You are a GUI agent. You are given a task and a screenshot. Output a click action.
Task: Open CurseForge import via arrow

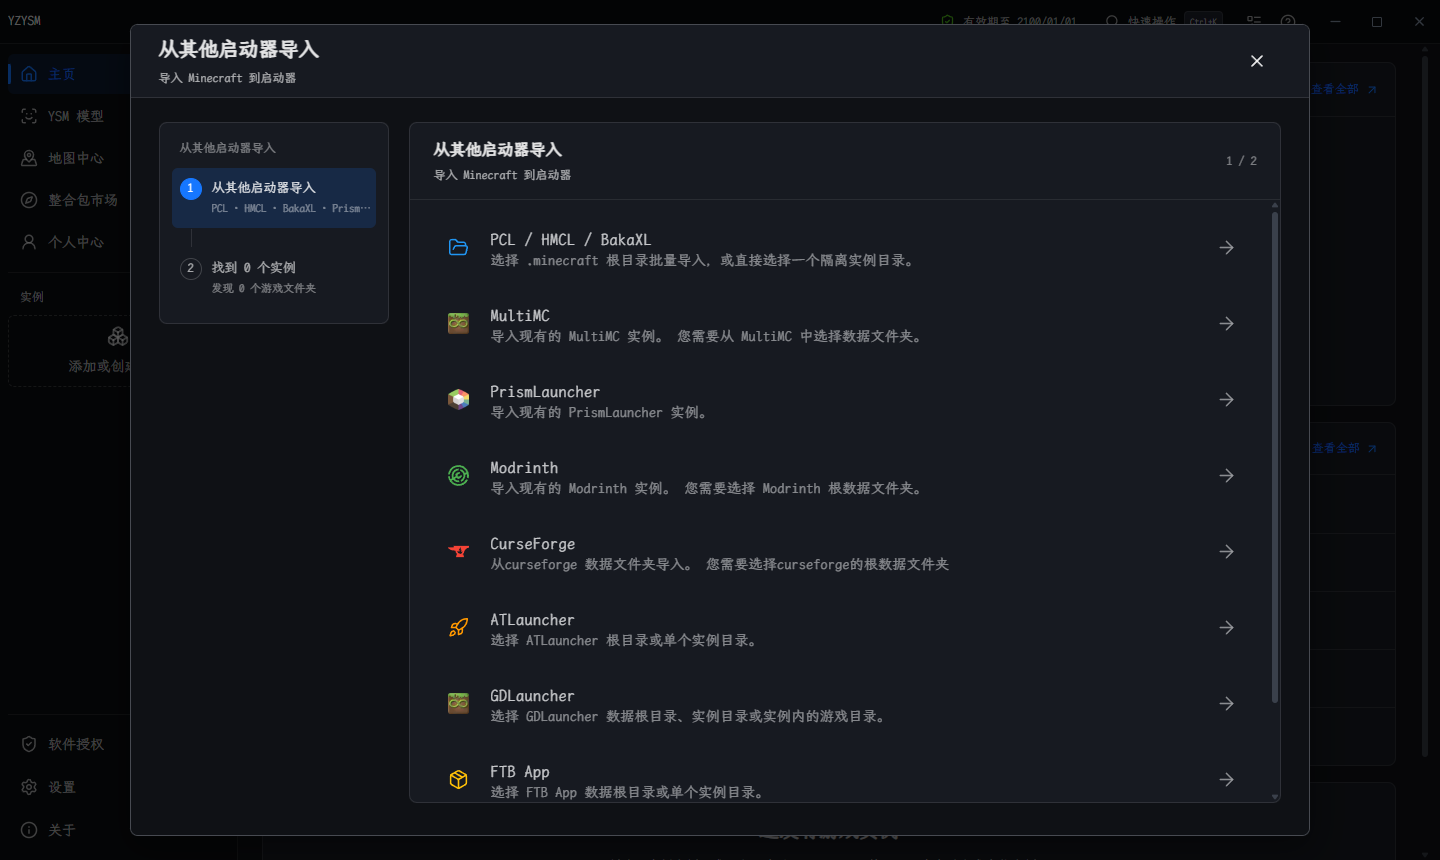pyautogui.click(x=1226, y=552)
